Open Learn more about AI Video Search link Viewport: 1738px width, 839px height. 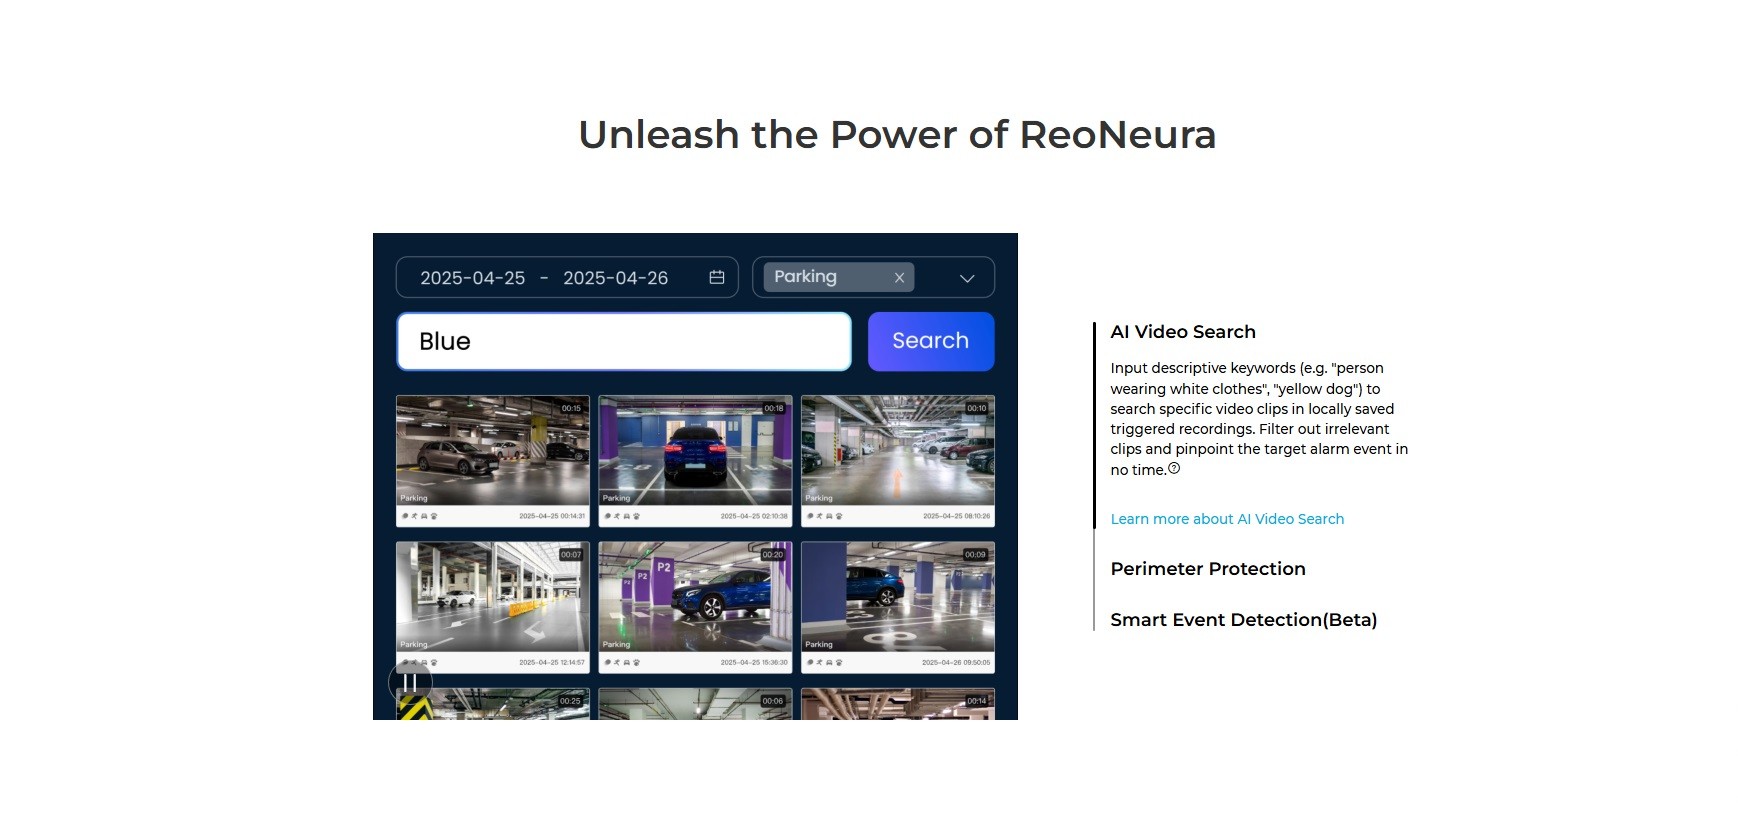[x=1226, y=519]
